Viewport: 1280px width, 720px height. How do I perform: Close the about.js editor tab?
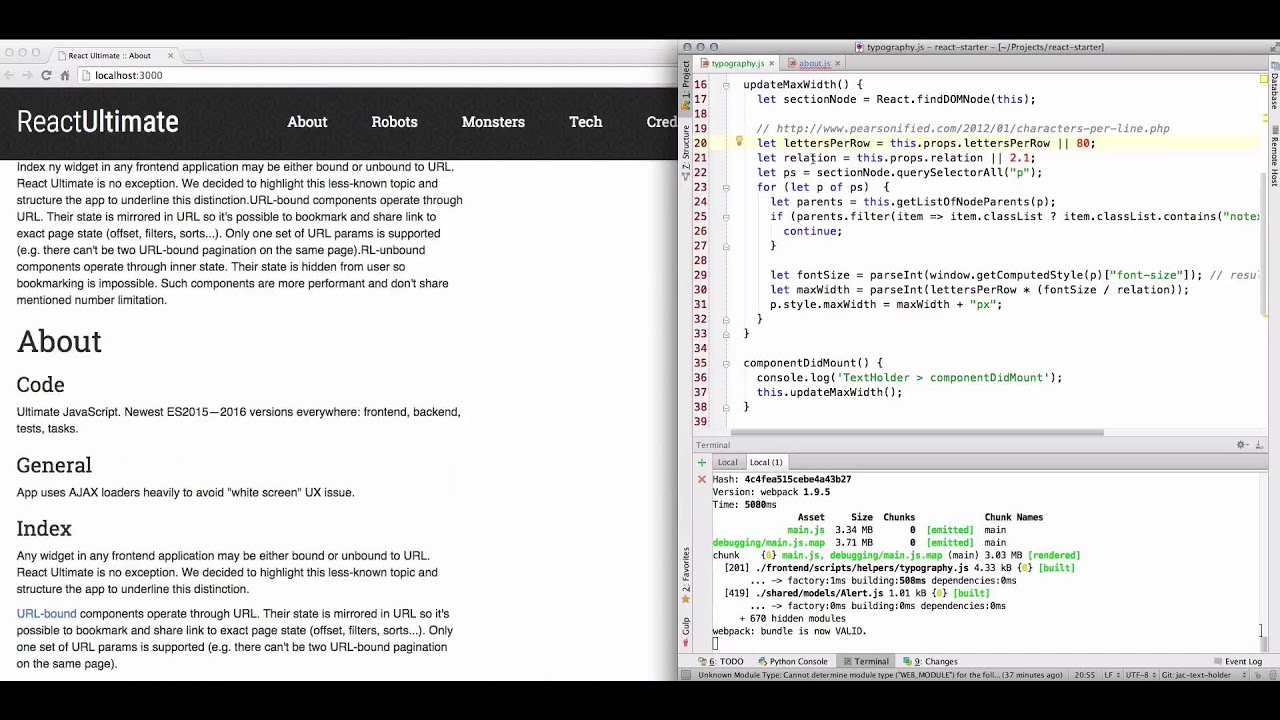click(x=837, y=63)
